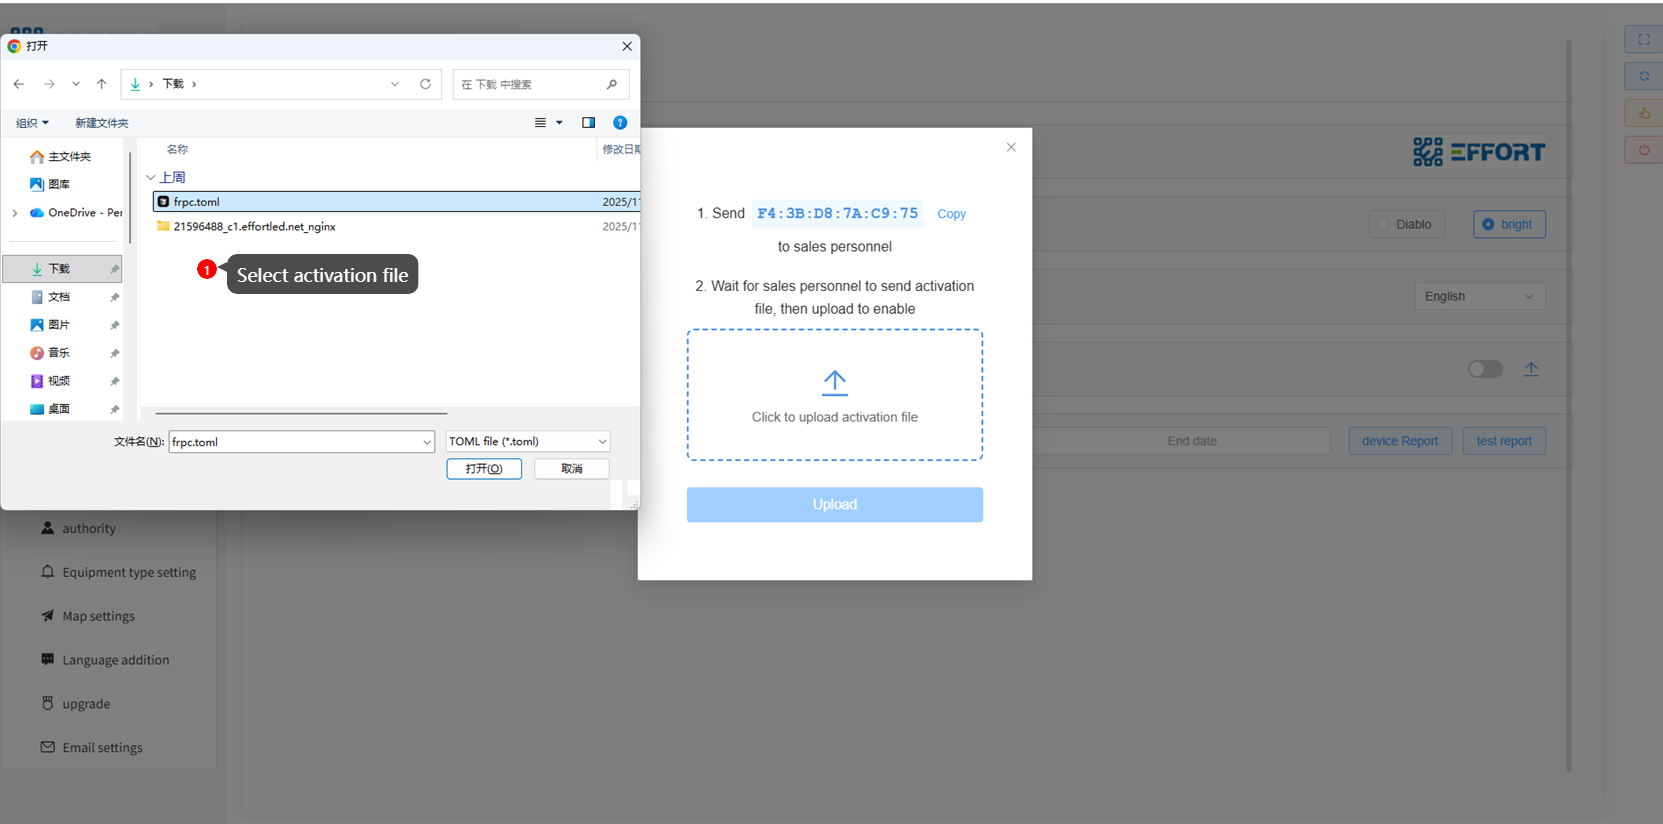Collapse the 上周 file group
1663x824 pixels.
pos(151,178)
